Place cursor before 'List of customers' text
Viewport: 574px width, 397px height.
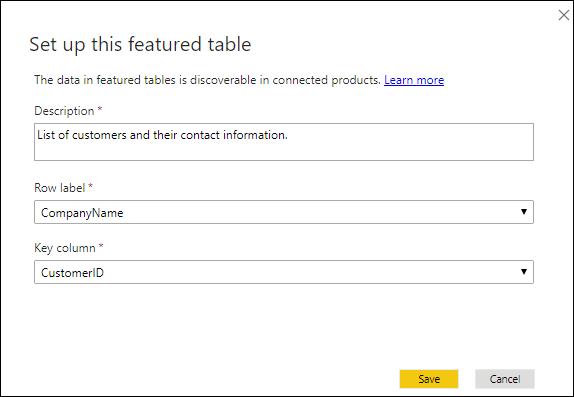37,135
